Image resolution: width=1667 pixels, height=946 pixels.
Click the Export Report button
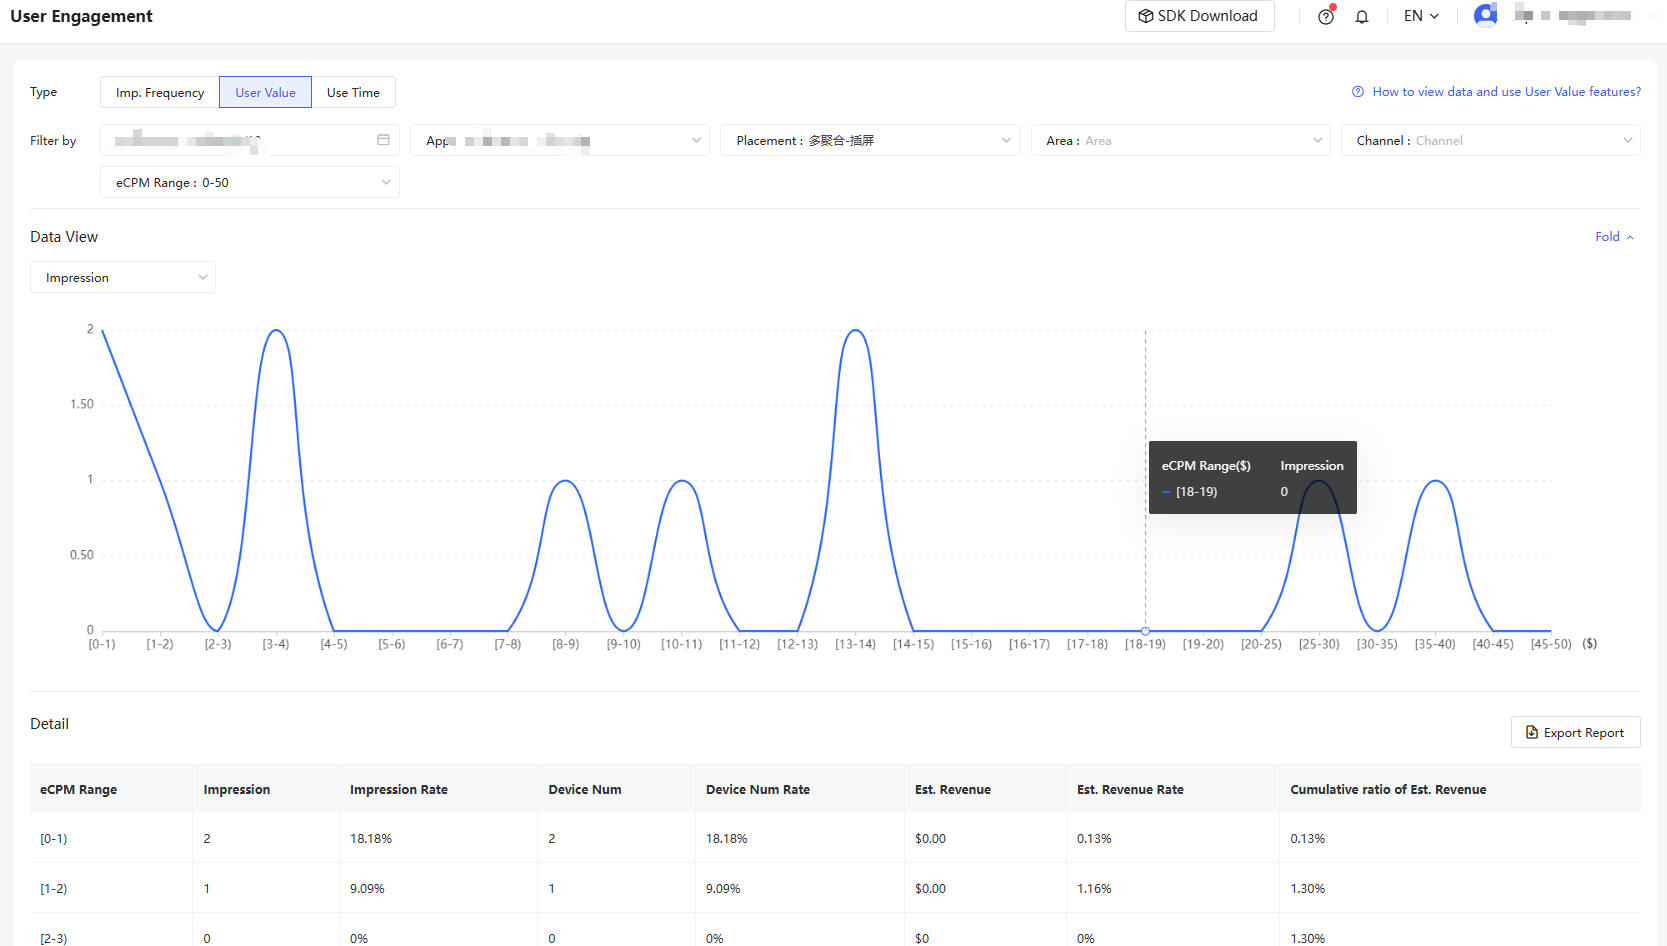coord(1576,732)
